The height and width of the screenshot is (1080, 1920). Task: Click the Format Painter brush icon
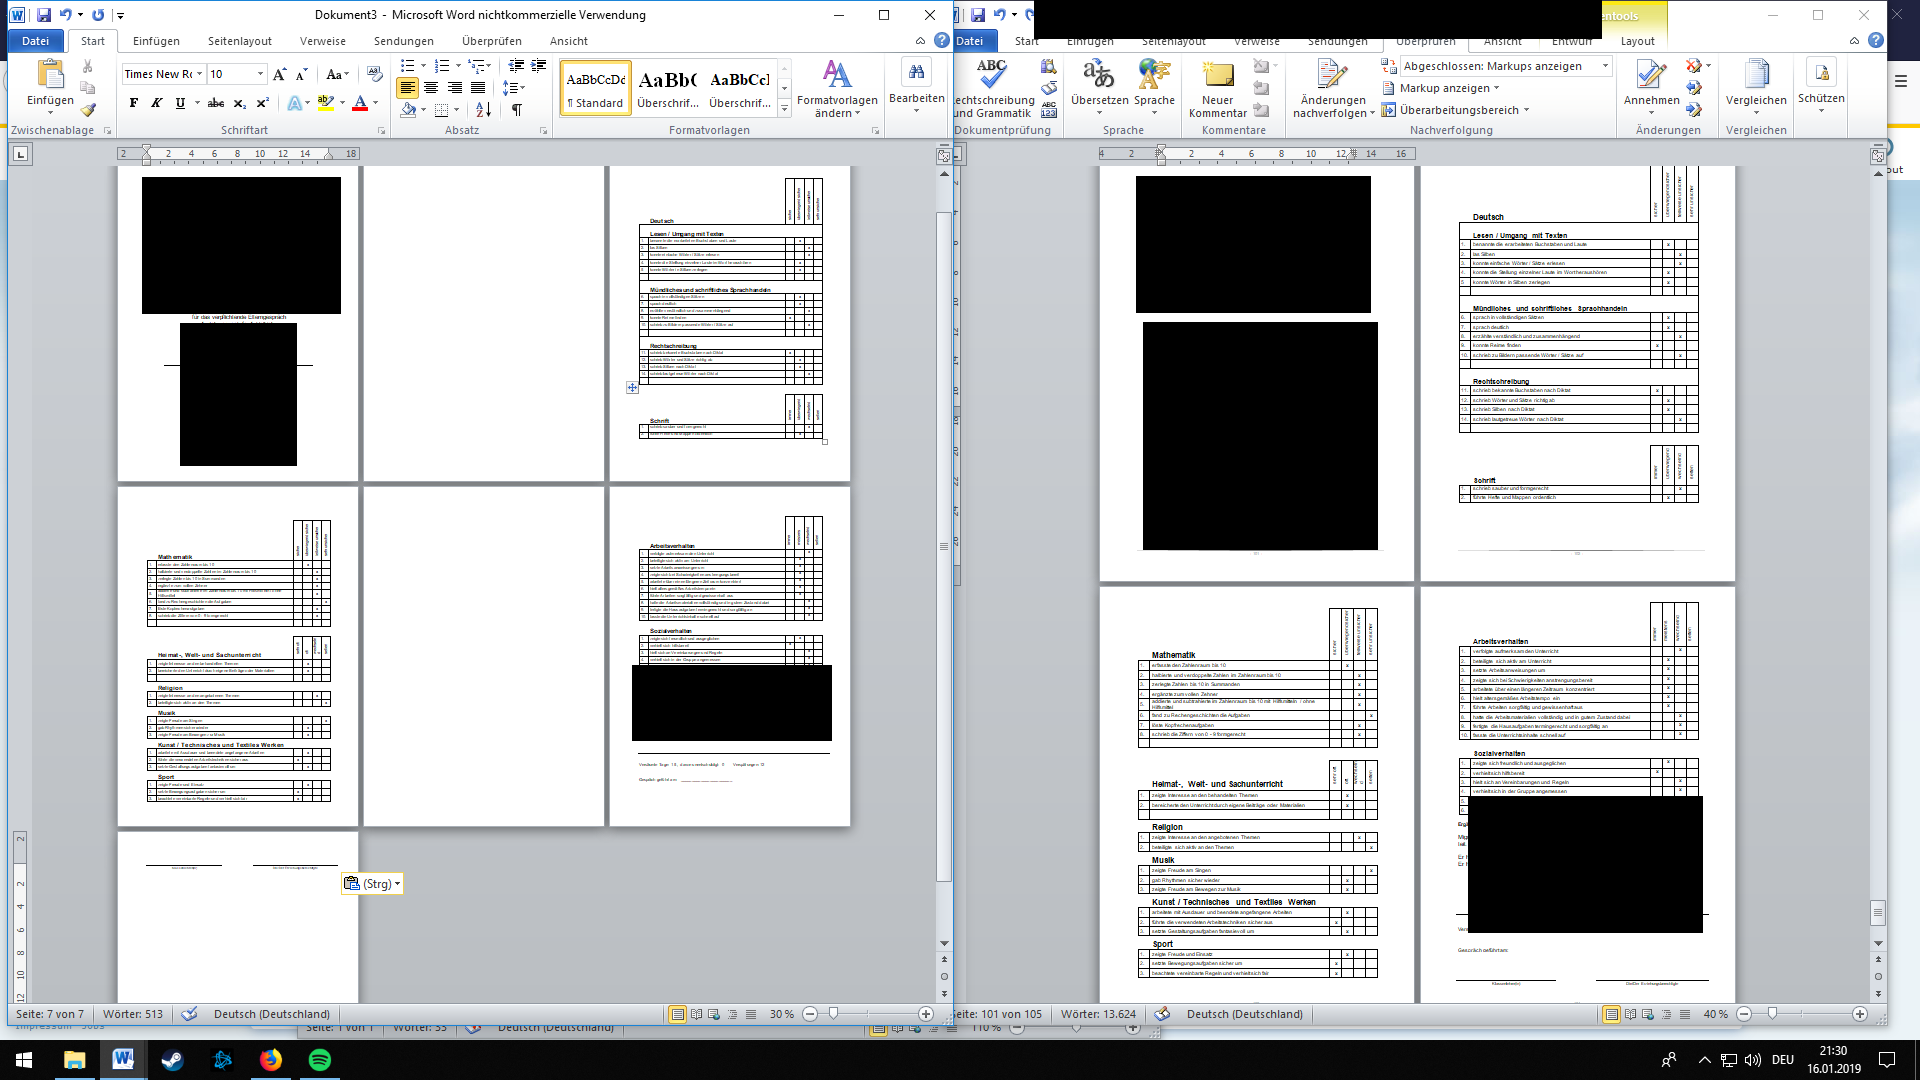pos(88,110)
